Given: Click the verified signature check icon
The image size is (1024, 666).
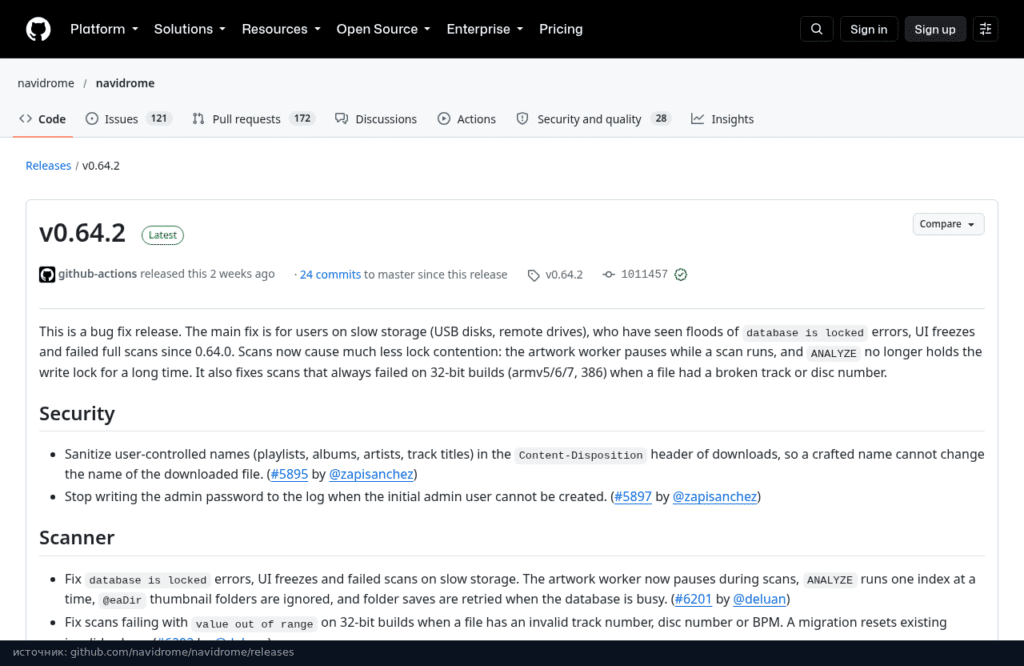Looking at the screenshot, I should [x=680, y=275].
